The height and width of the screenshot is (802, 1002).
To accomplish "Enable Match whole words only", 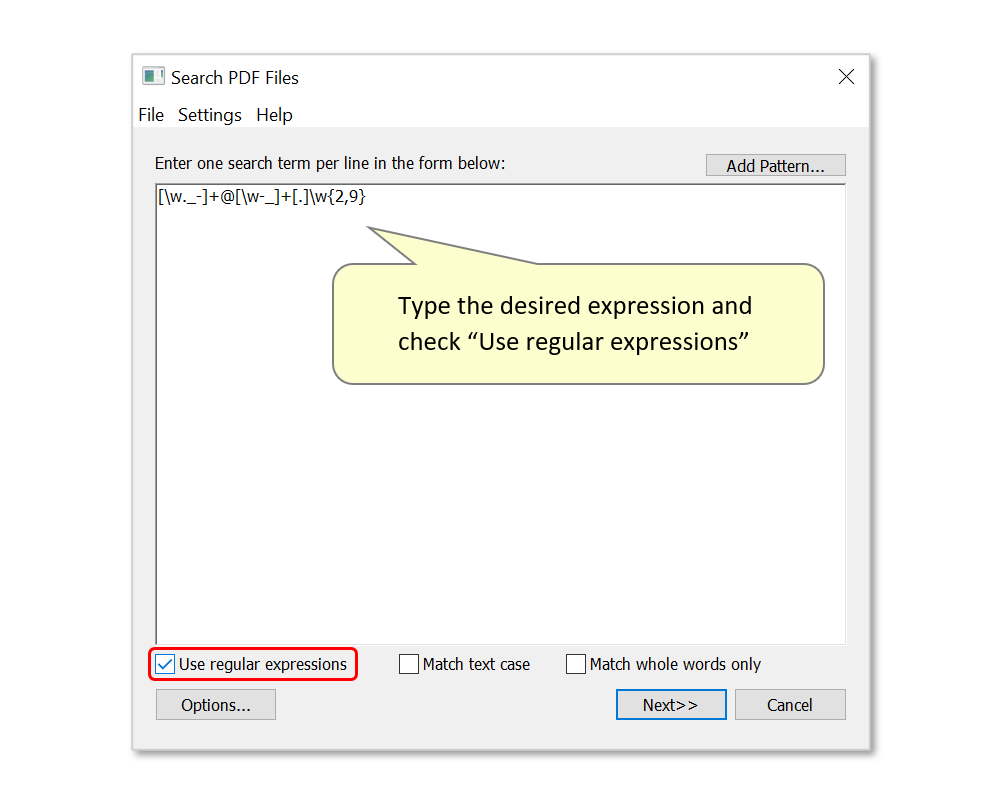I will click(x=576, y=664).
